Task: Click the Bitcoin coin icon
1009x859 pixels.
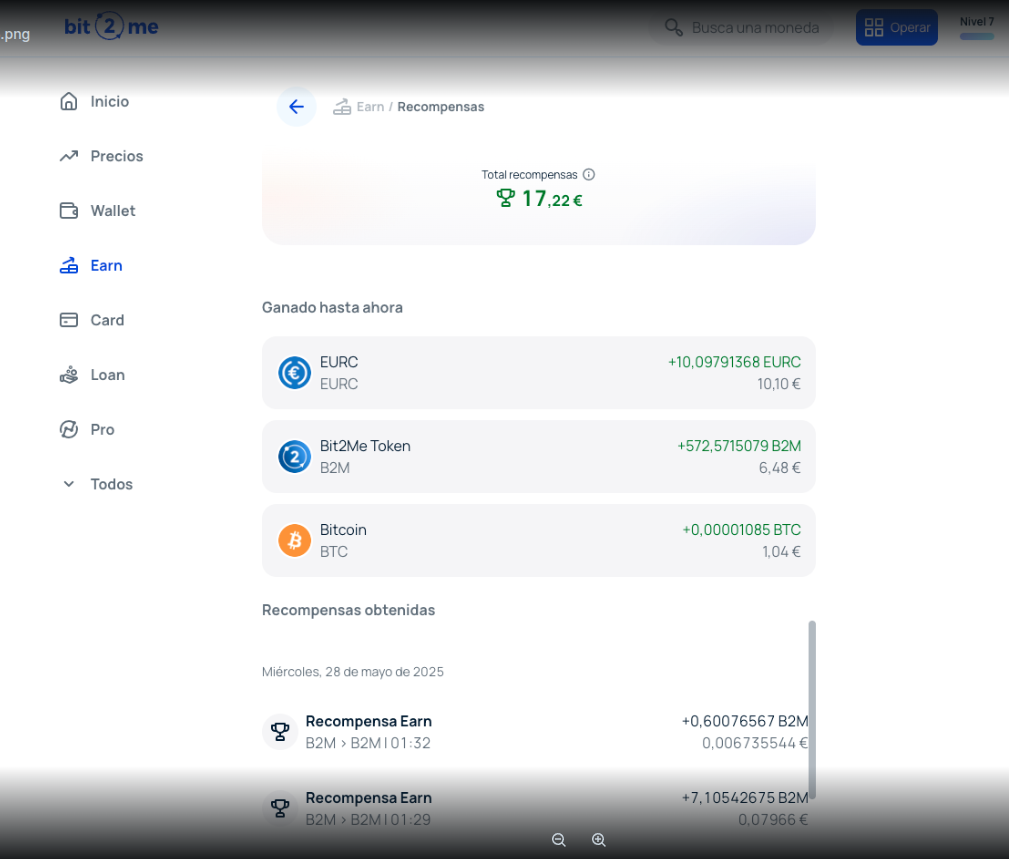Action: (295, 540)
